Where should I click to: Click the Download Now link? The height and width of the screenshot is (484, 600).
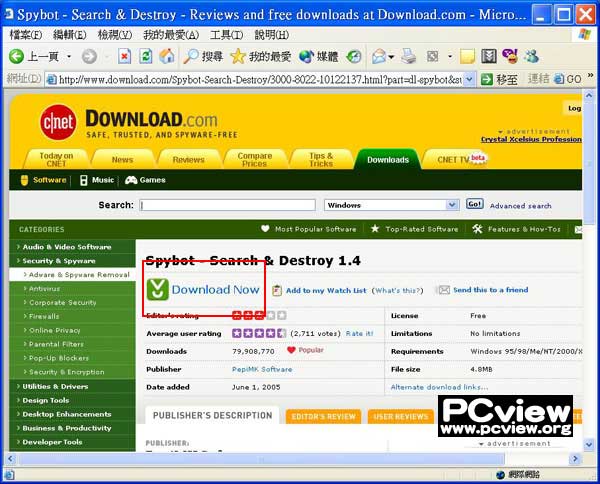click(x=215, y=290)
